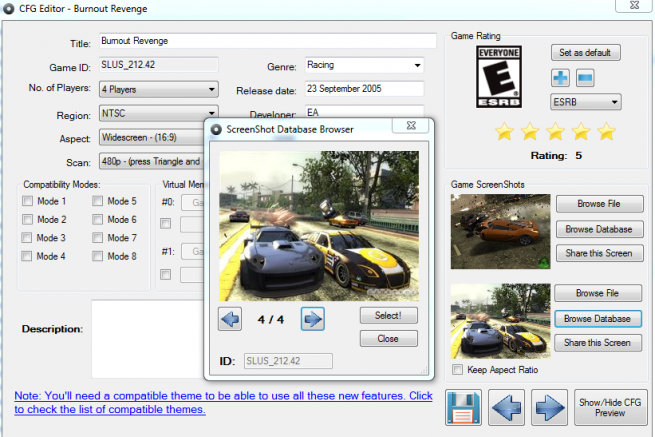This screenshot has height=437, width=655.
Task: Open the ESRB rating system dropdown
Action: point(585,102)
